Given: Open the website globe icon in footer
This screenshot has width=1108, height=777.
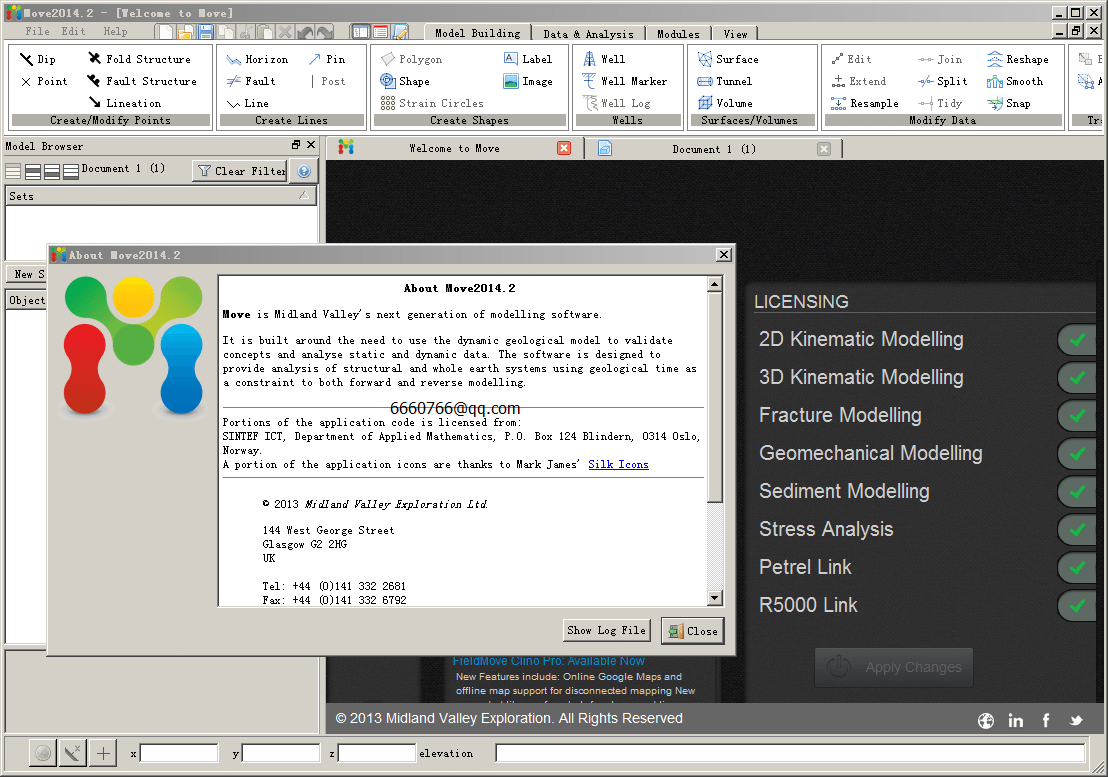Looking at the screenshot, I should [x=986, y=720].
